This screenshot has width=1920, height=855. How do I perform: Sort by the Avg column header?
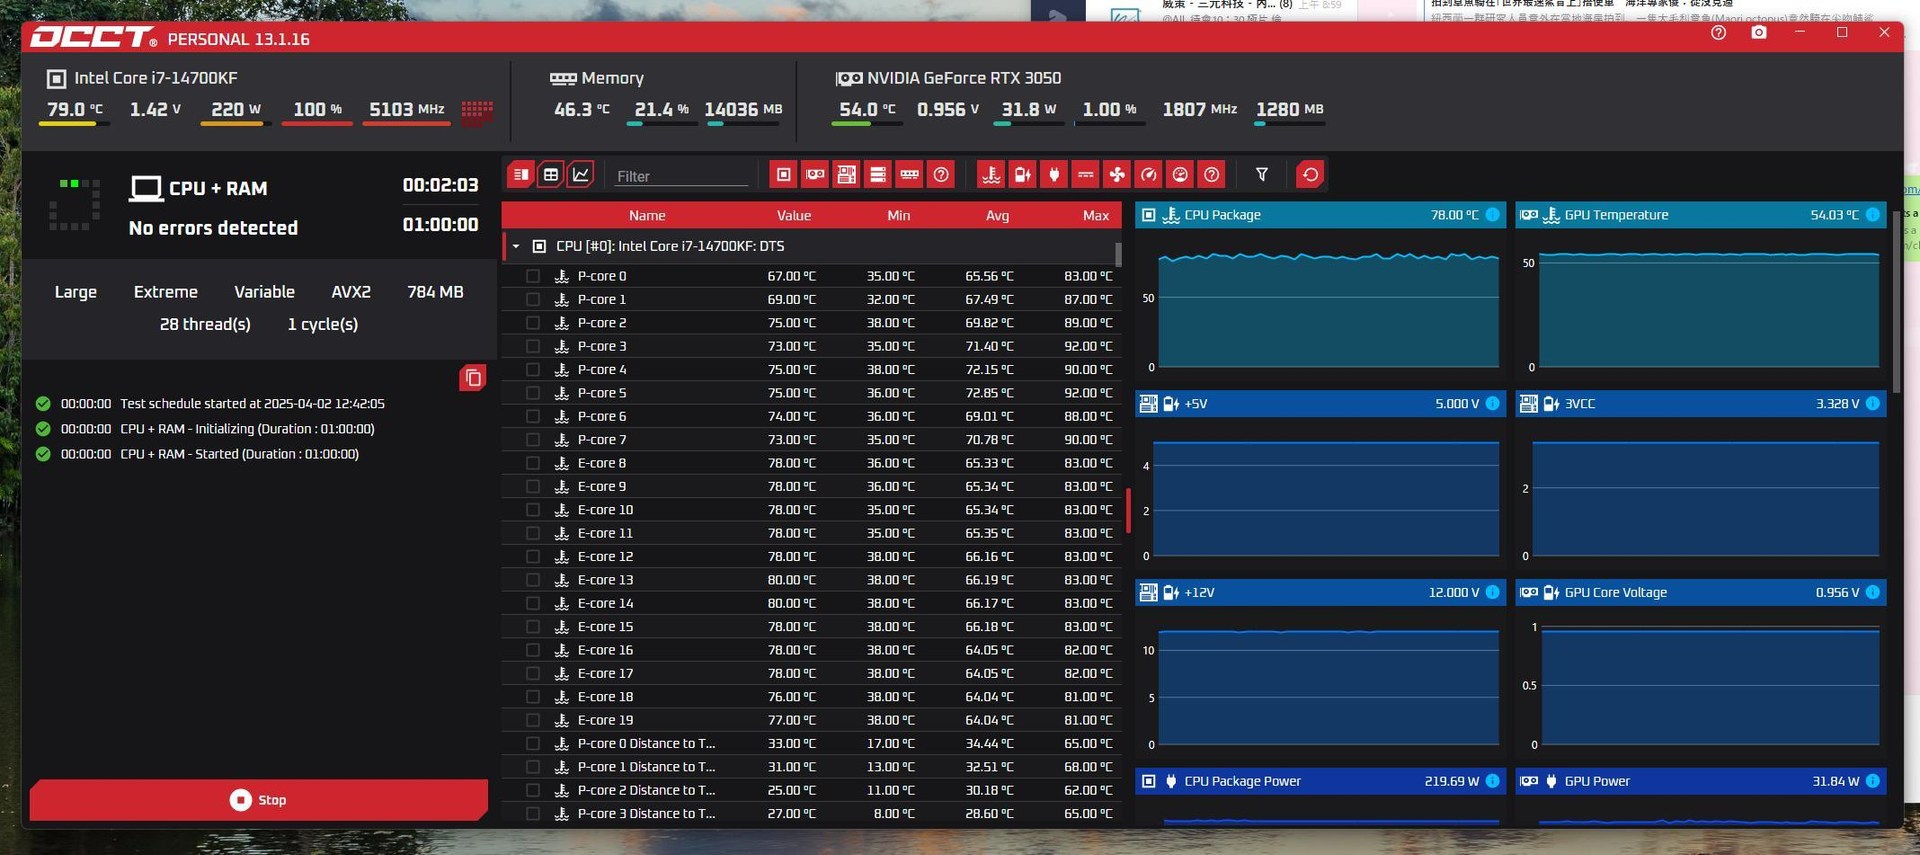pyautogui.click(x=997, y=215)
